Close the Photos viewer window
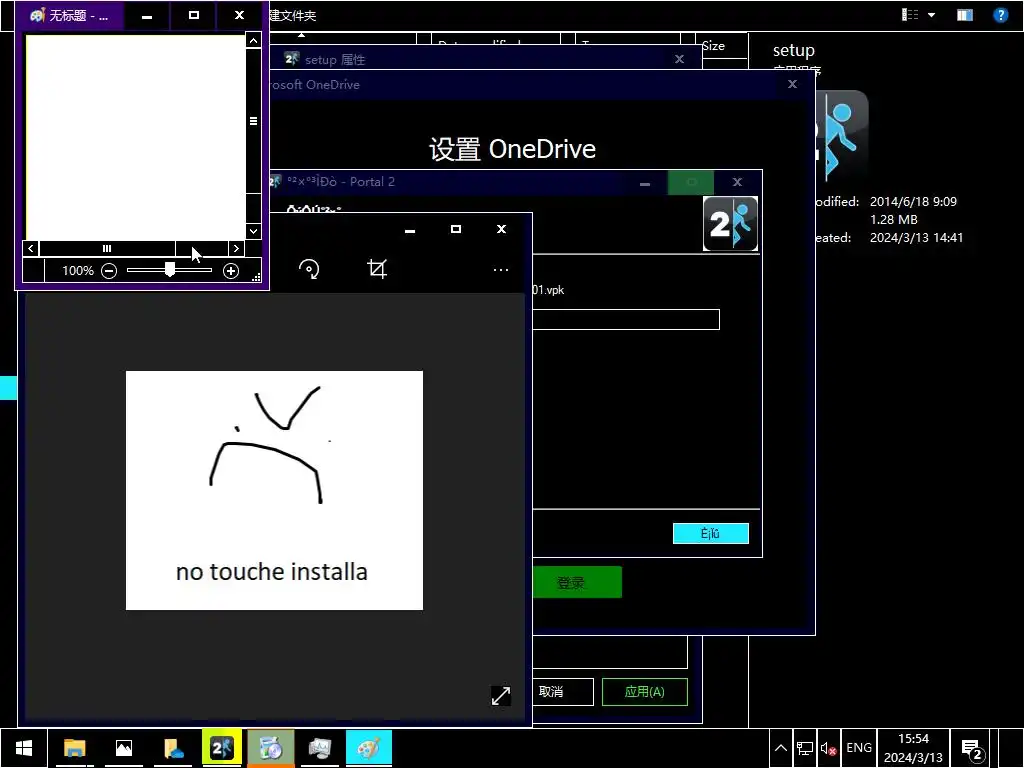The width and height of the screenshot is (1024, 768). pos(502,229)
